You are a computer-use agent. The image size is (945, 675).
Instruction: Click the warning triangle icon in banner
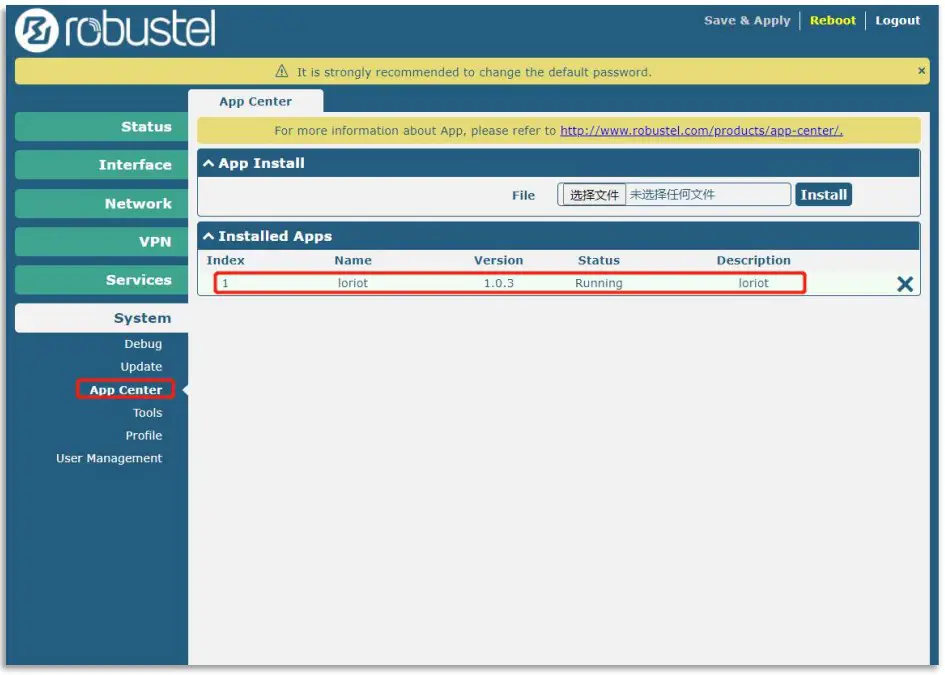coord(281,71)
